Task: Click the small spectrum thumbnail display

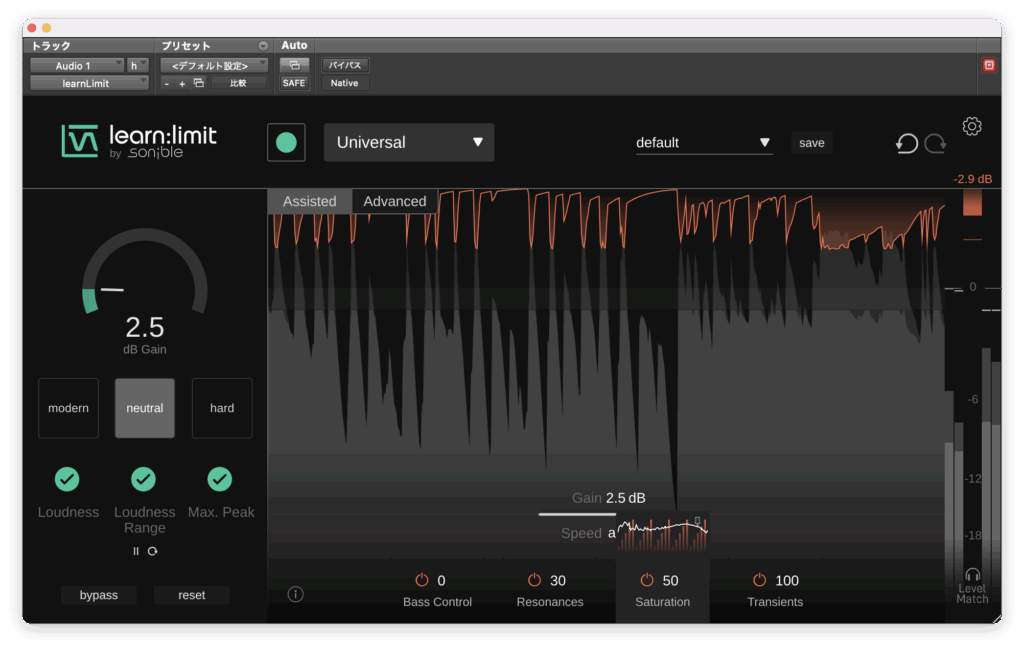Action: [x=663, y=534]
